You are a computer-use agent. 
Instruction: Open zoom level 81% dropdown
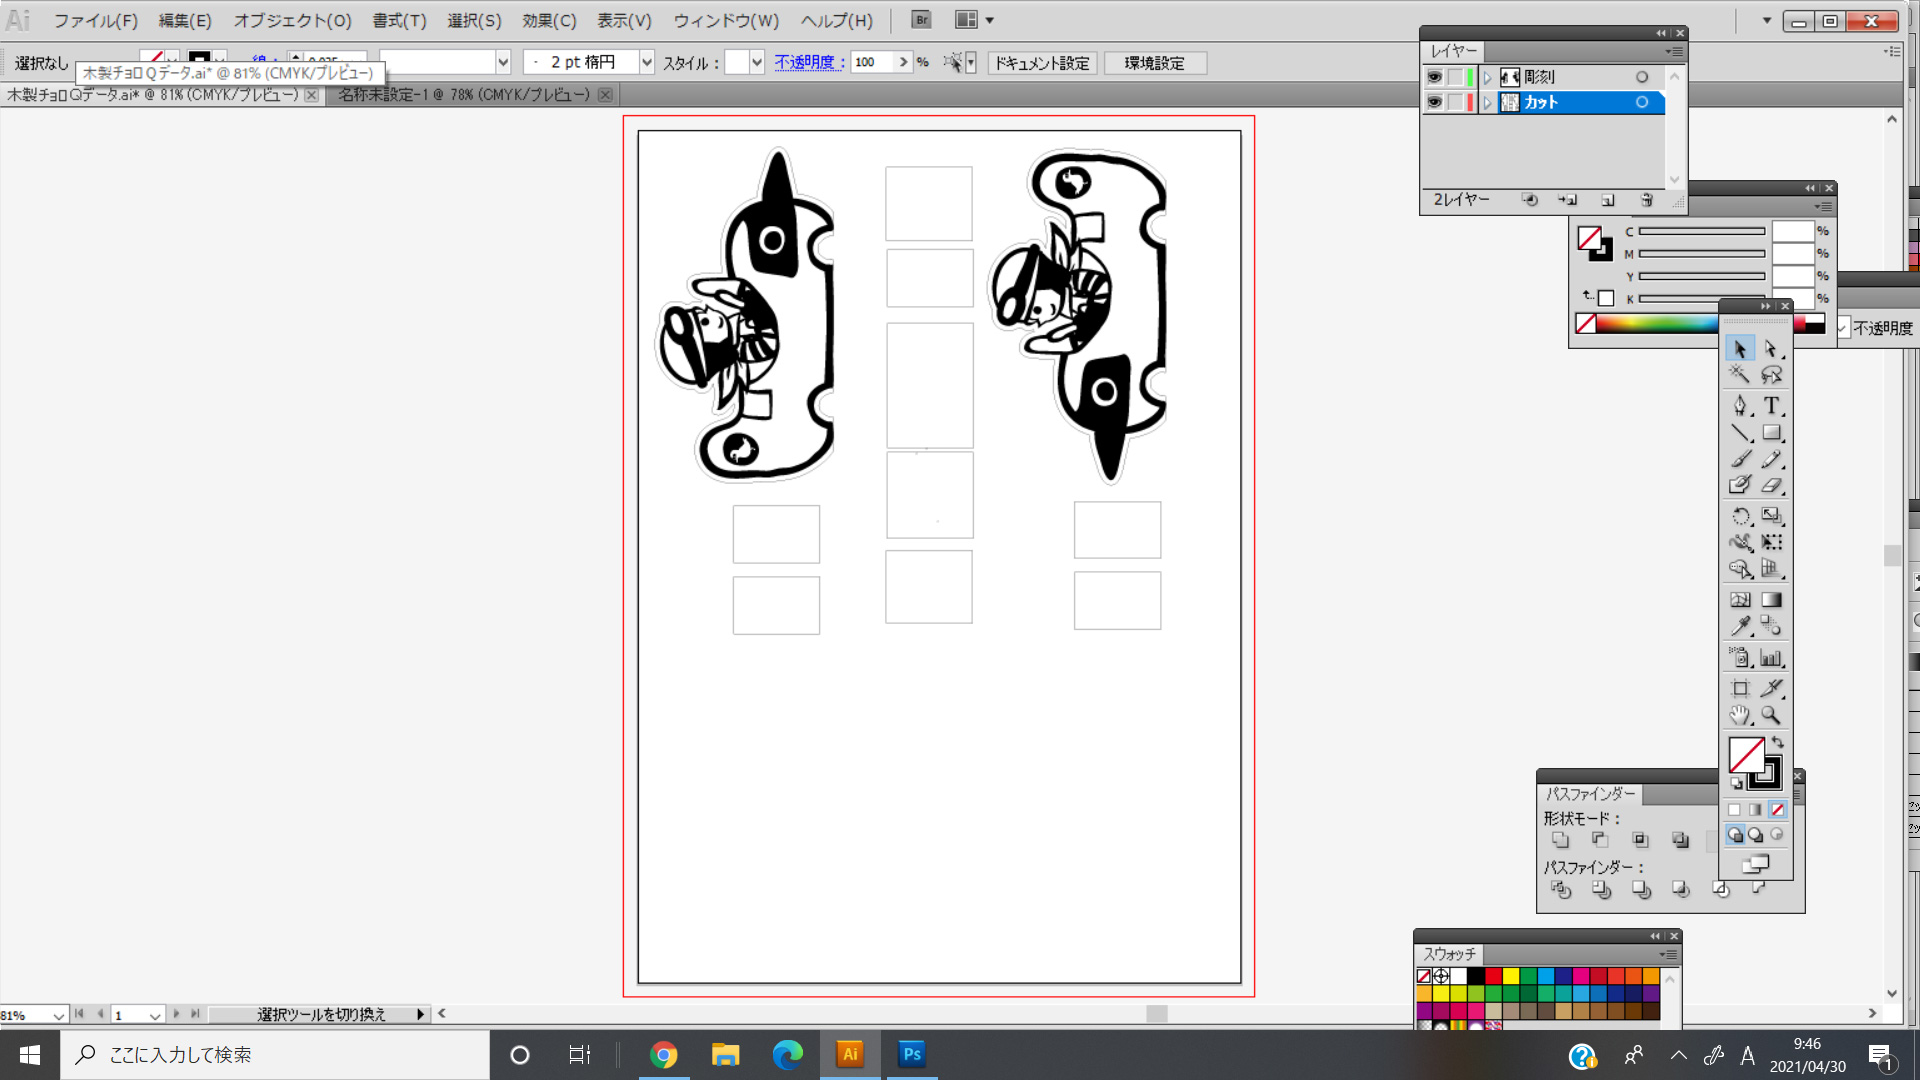pos(58,1015)
